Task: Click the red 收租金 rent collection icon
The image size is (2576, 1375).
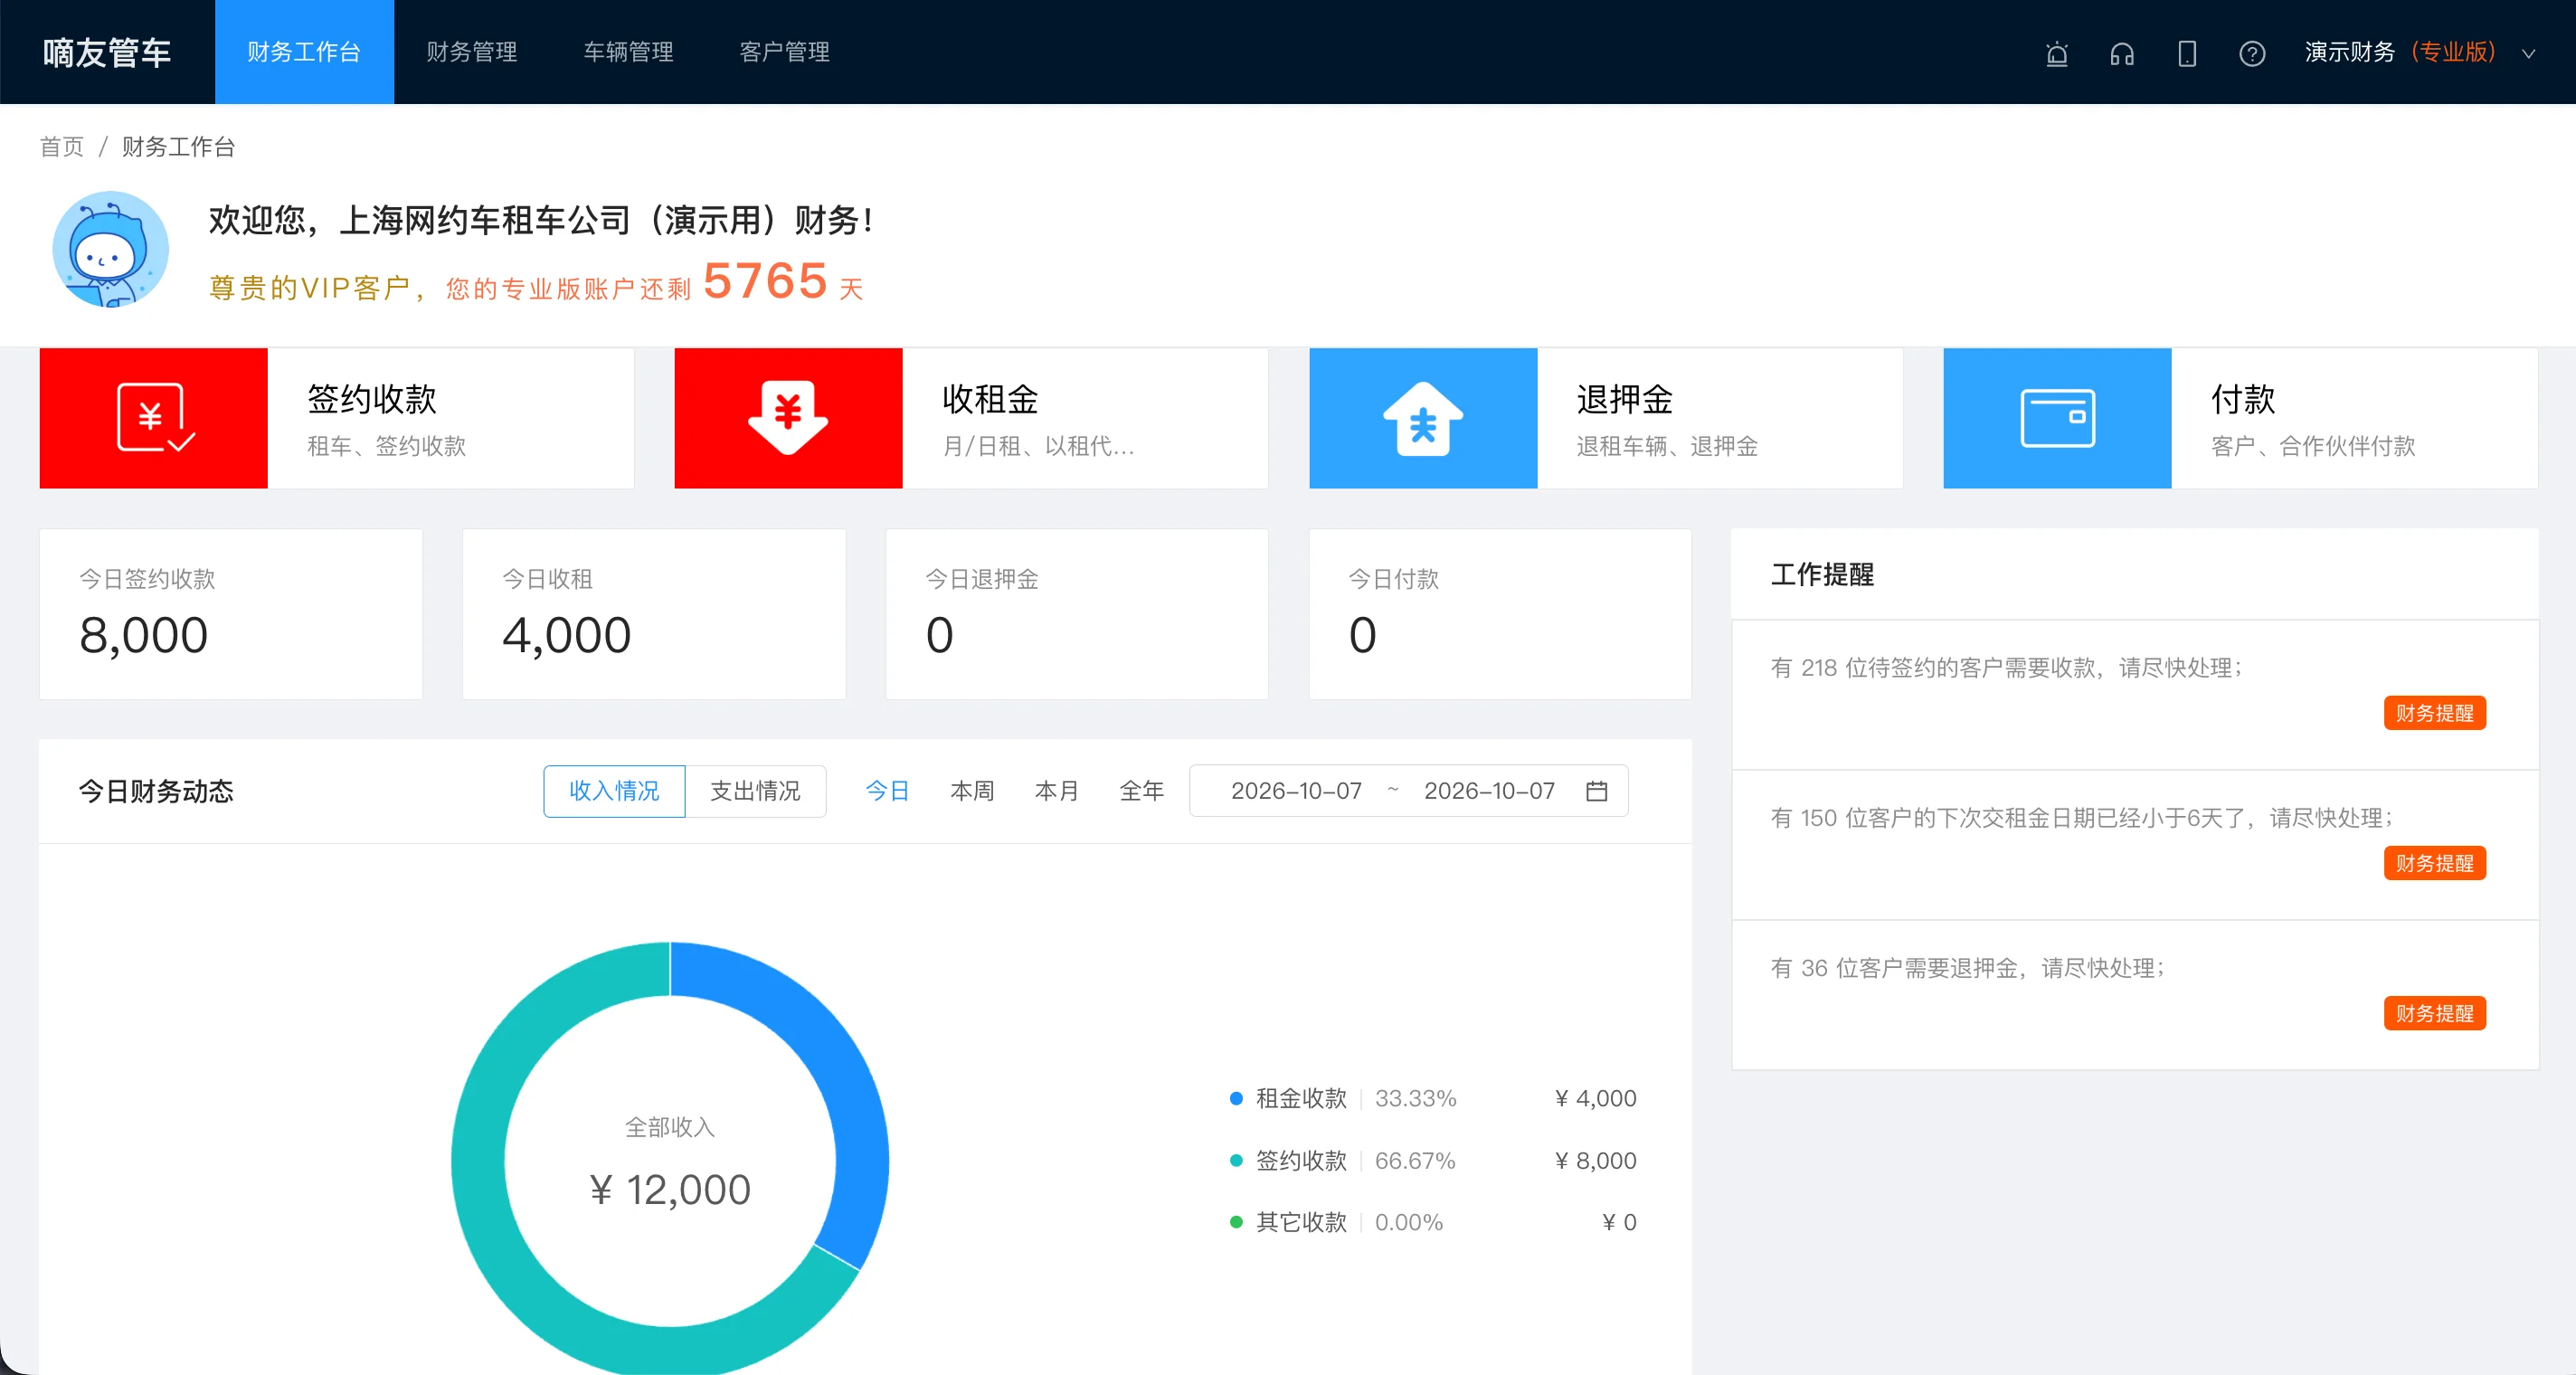Action: tap(788, 418)
